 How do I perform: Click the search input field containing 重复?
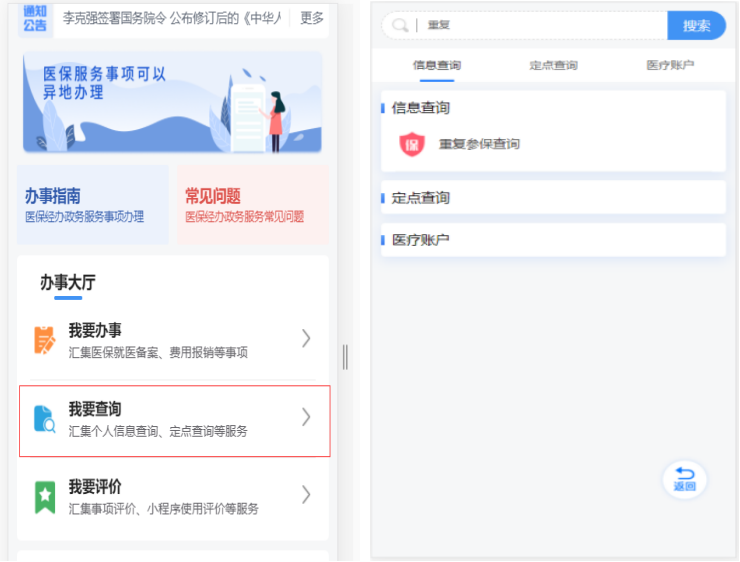click(x=540, y=26)
